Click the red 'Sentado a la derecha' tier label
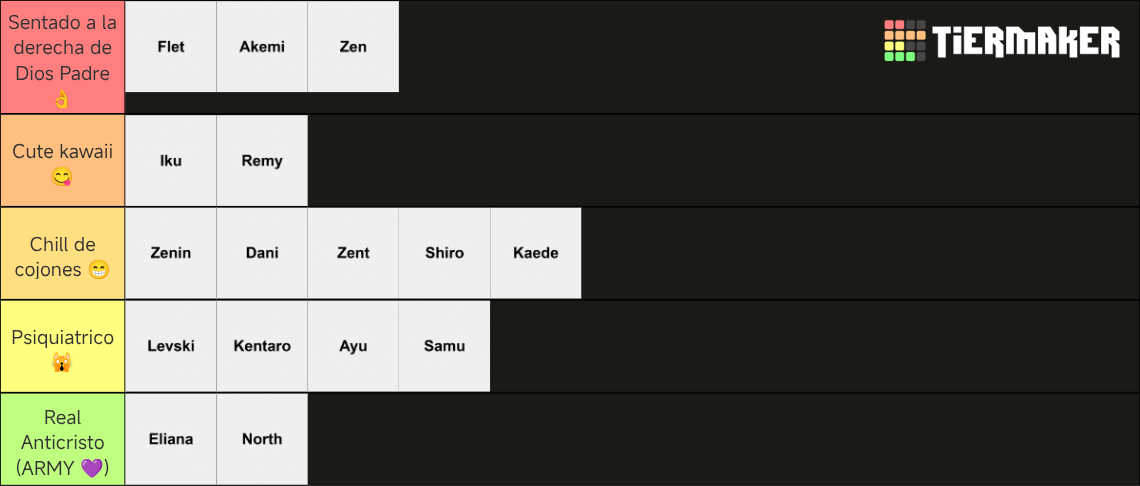This screenshot has width=1140, height=486. tap(63, 57)
